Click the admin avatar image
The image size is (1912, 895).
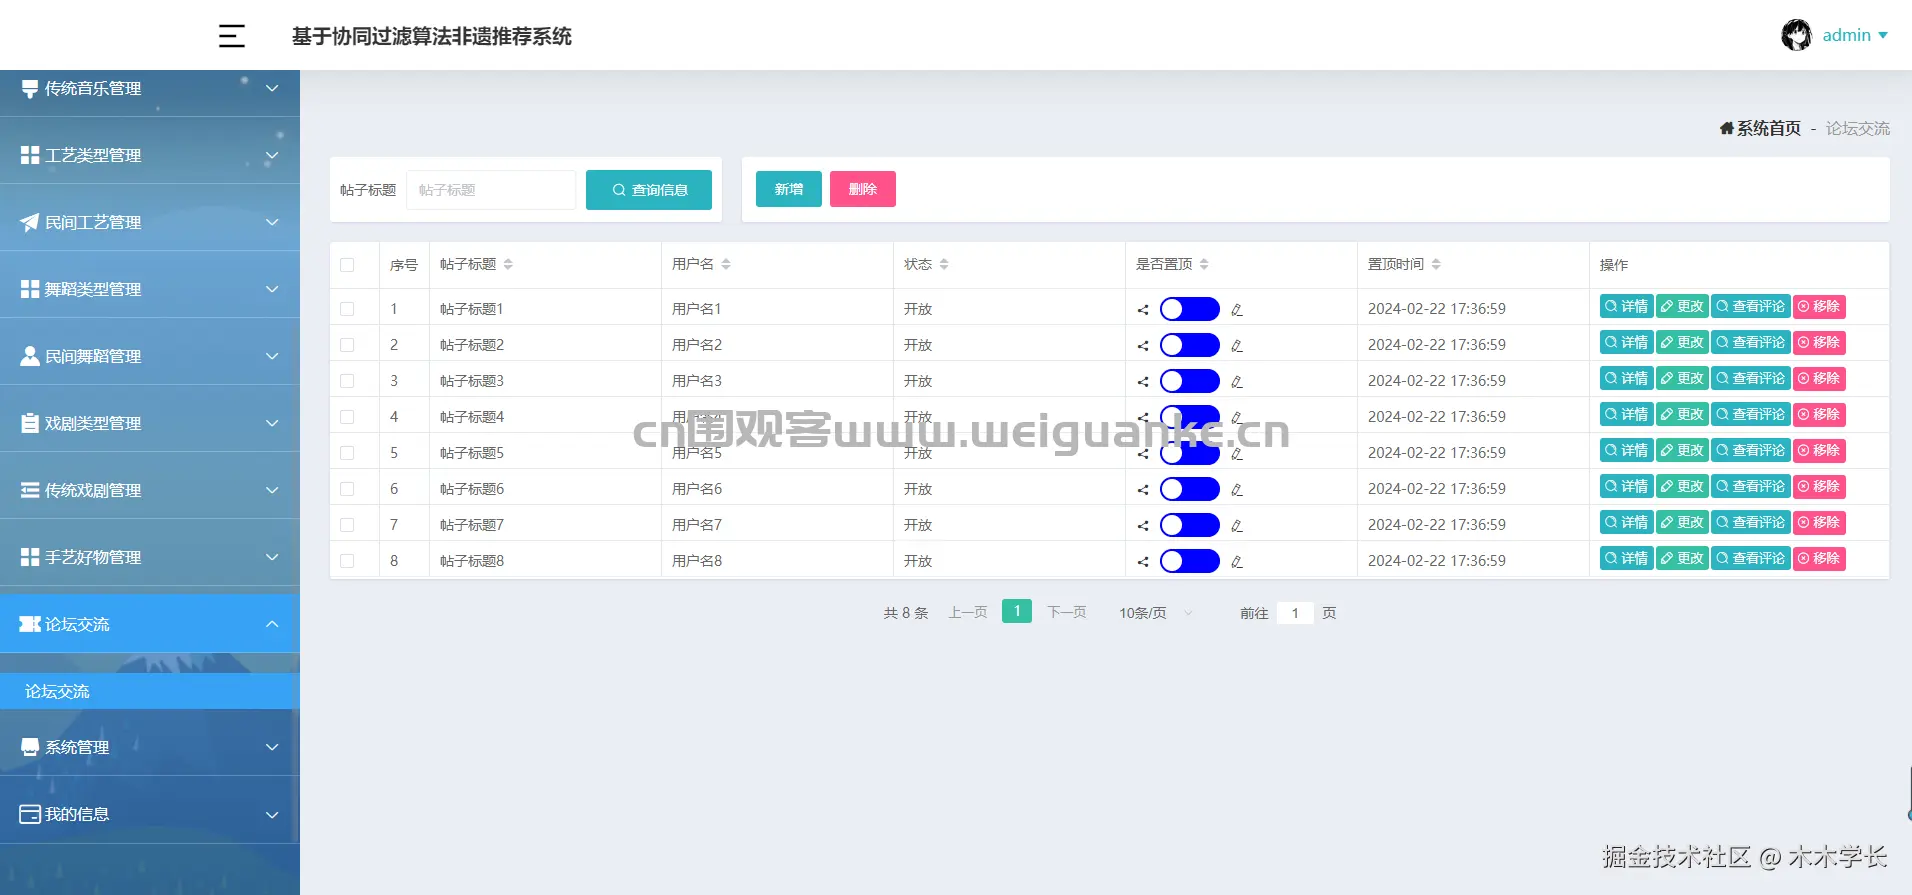1796,35
